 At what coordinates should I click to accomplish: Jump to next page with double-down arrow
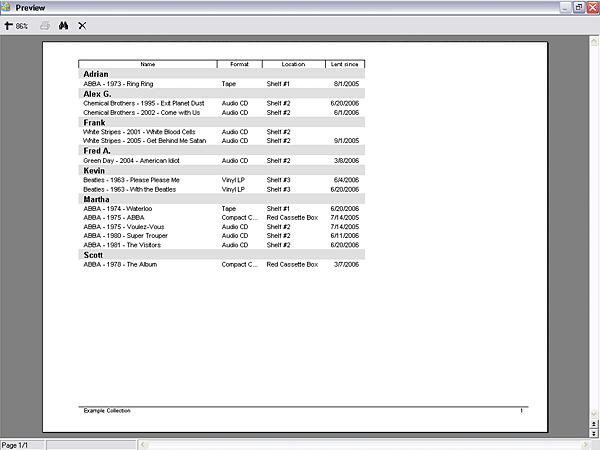pos(594,434)
